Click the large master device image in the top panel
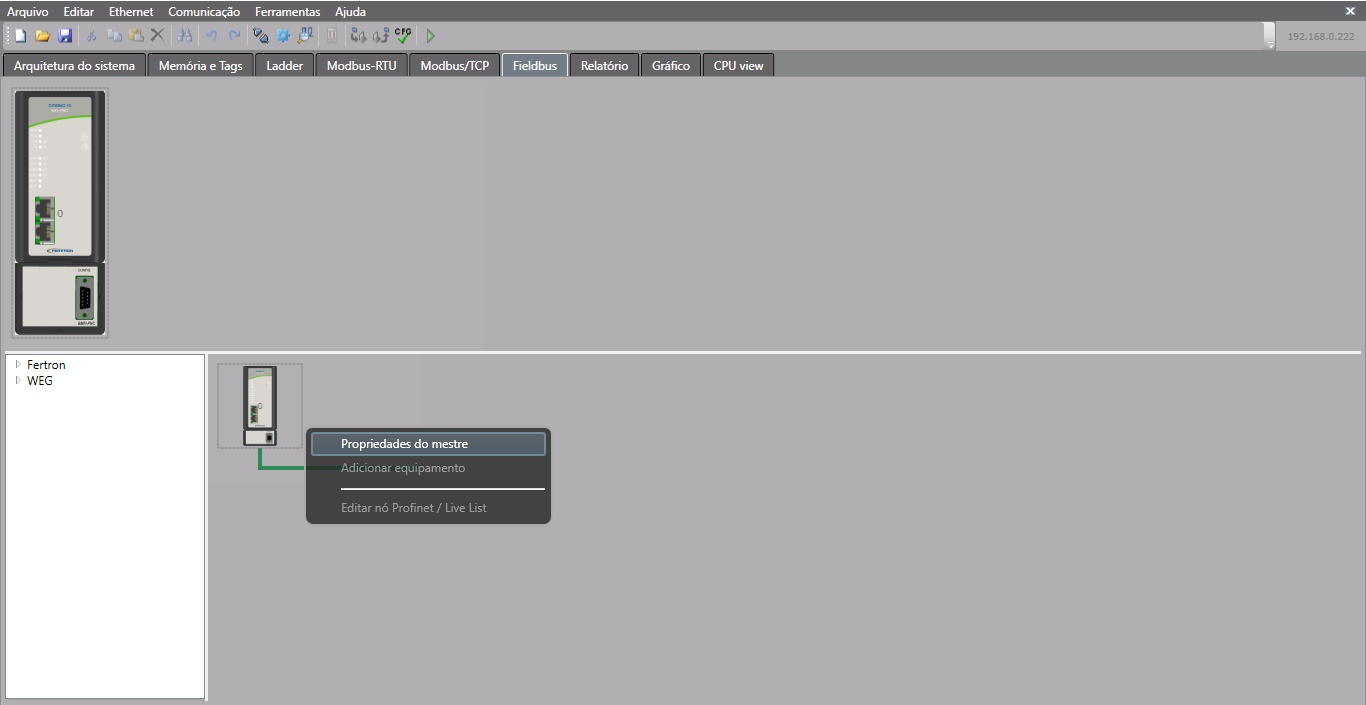The width and height of the screenshot is (1366, 705). [60, 212]
